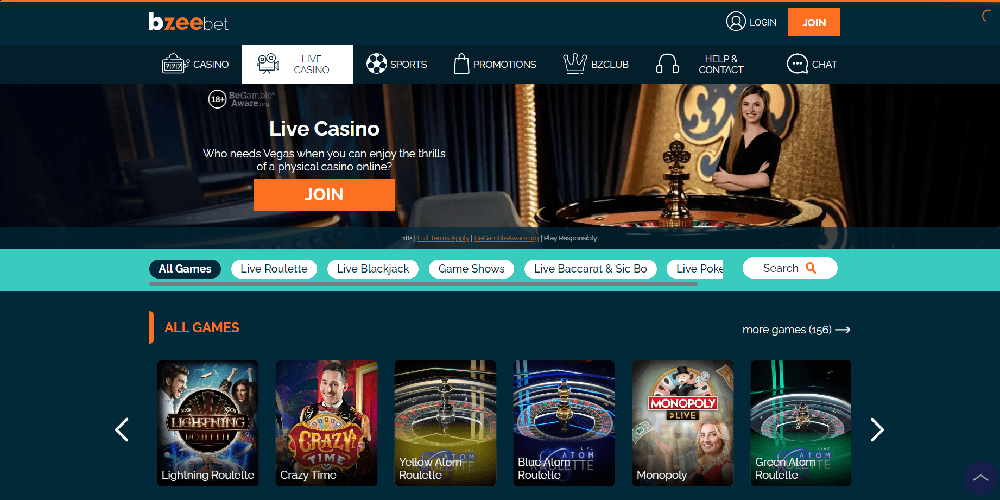Click the search magnifier icon

(811, 268)
